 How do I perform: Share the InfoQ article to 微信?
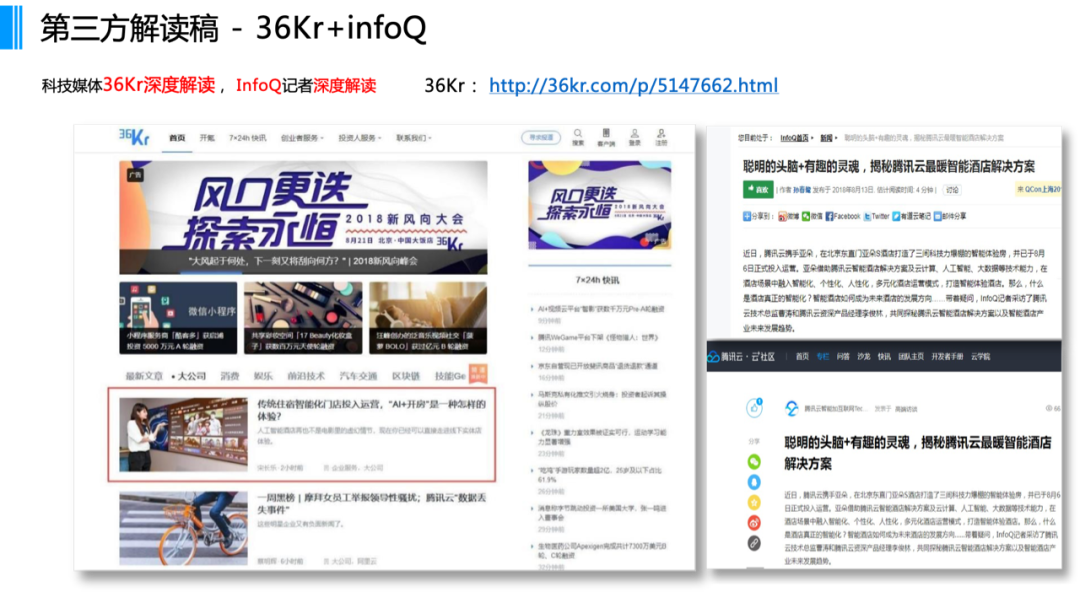pos(811,216)
